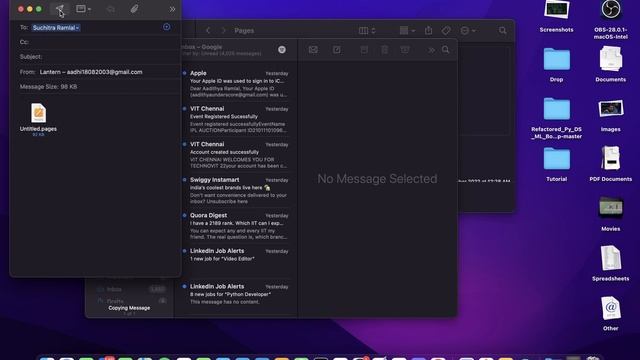
Task: Click the Compose new message icon in Mail
Action: 337,50
